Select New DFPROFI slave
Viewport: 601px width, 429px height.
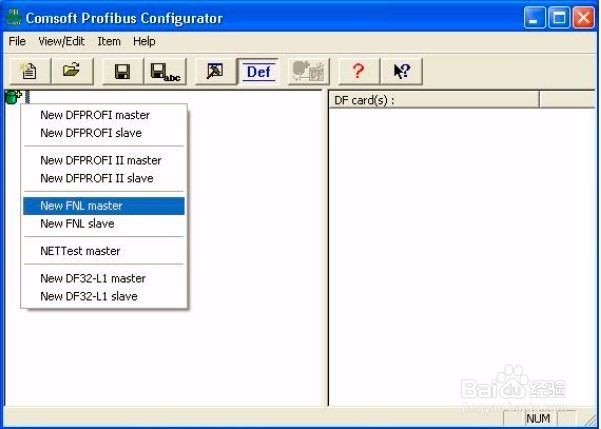pyautogui.click(x=104, y=133)
